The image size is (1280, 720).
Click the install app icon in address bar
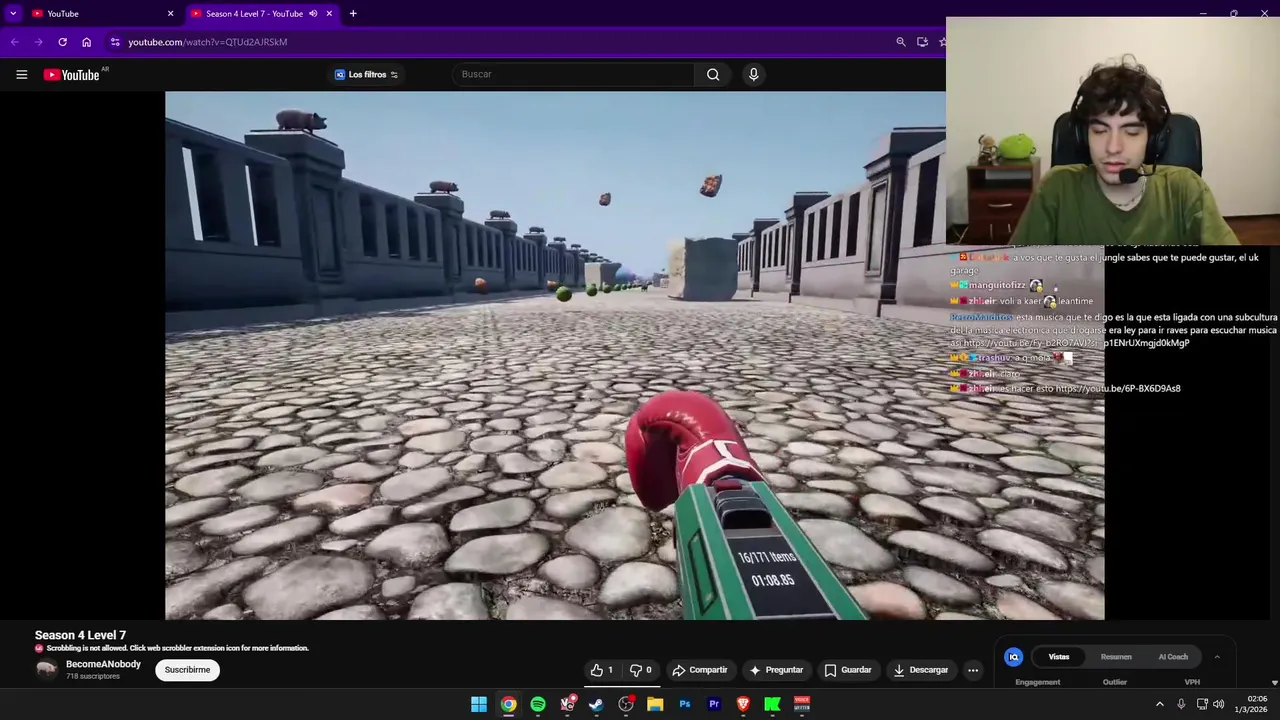tap(922, 42)
